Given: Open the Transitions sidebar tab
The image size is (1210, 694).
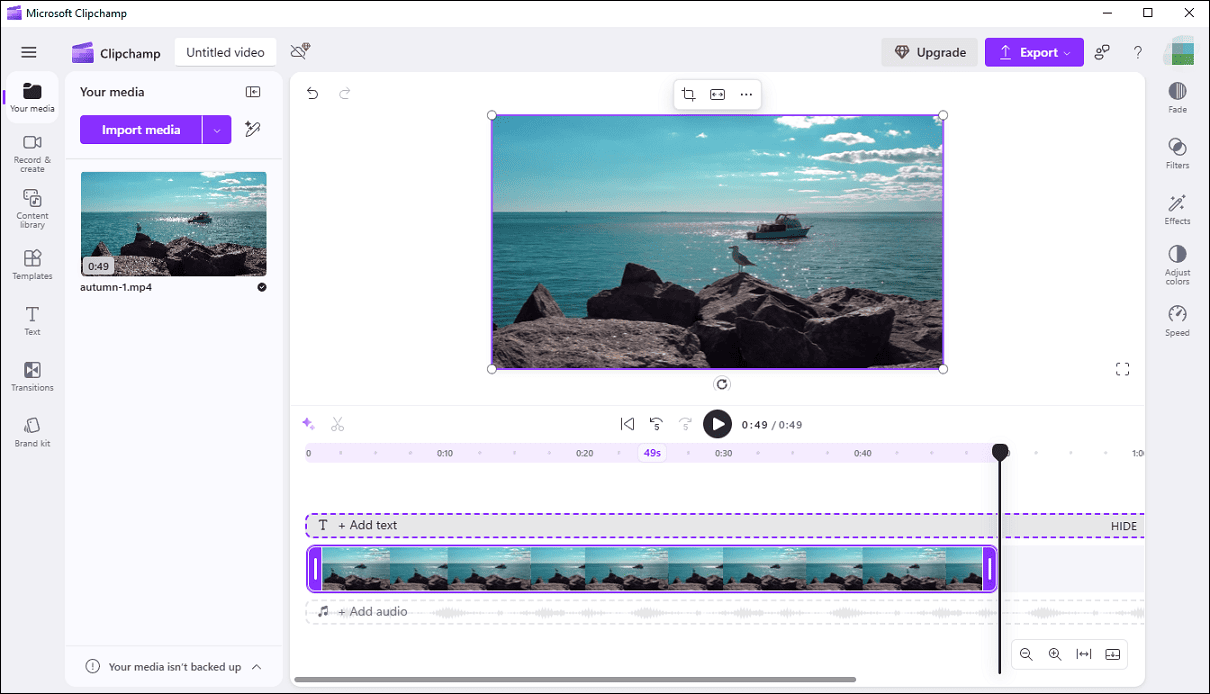Looking at the screenshot, I should [32, 377].
